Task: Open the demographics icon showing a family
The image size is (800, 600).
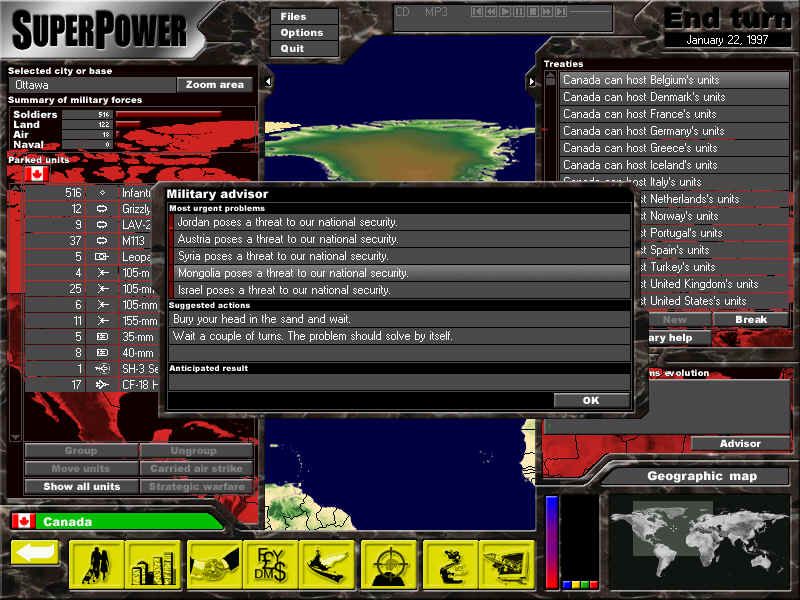Action: coord(97,565)
